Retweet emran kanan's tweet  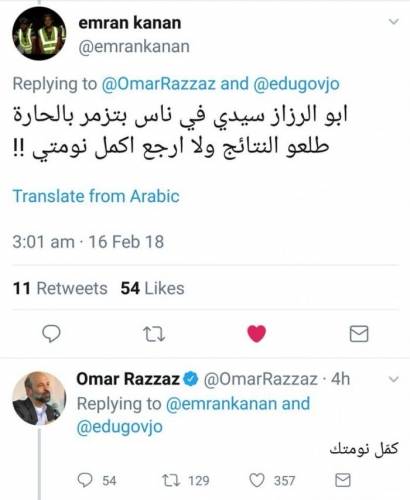(154, 334)
